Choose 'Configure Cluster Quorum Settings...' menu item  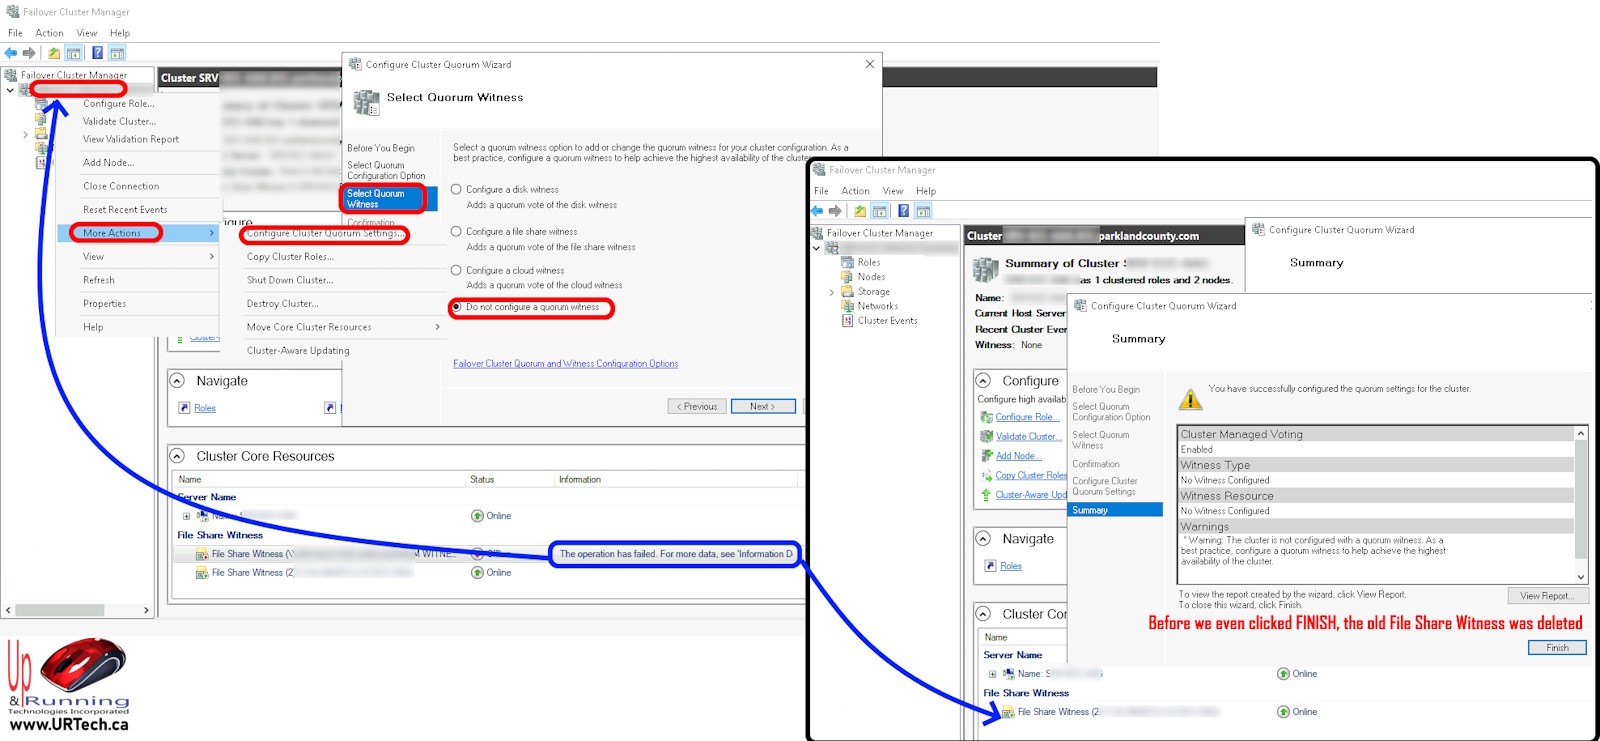click(x=324, y=233)
